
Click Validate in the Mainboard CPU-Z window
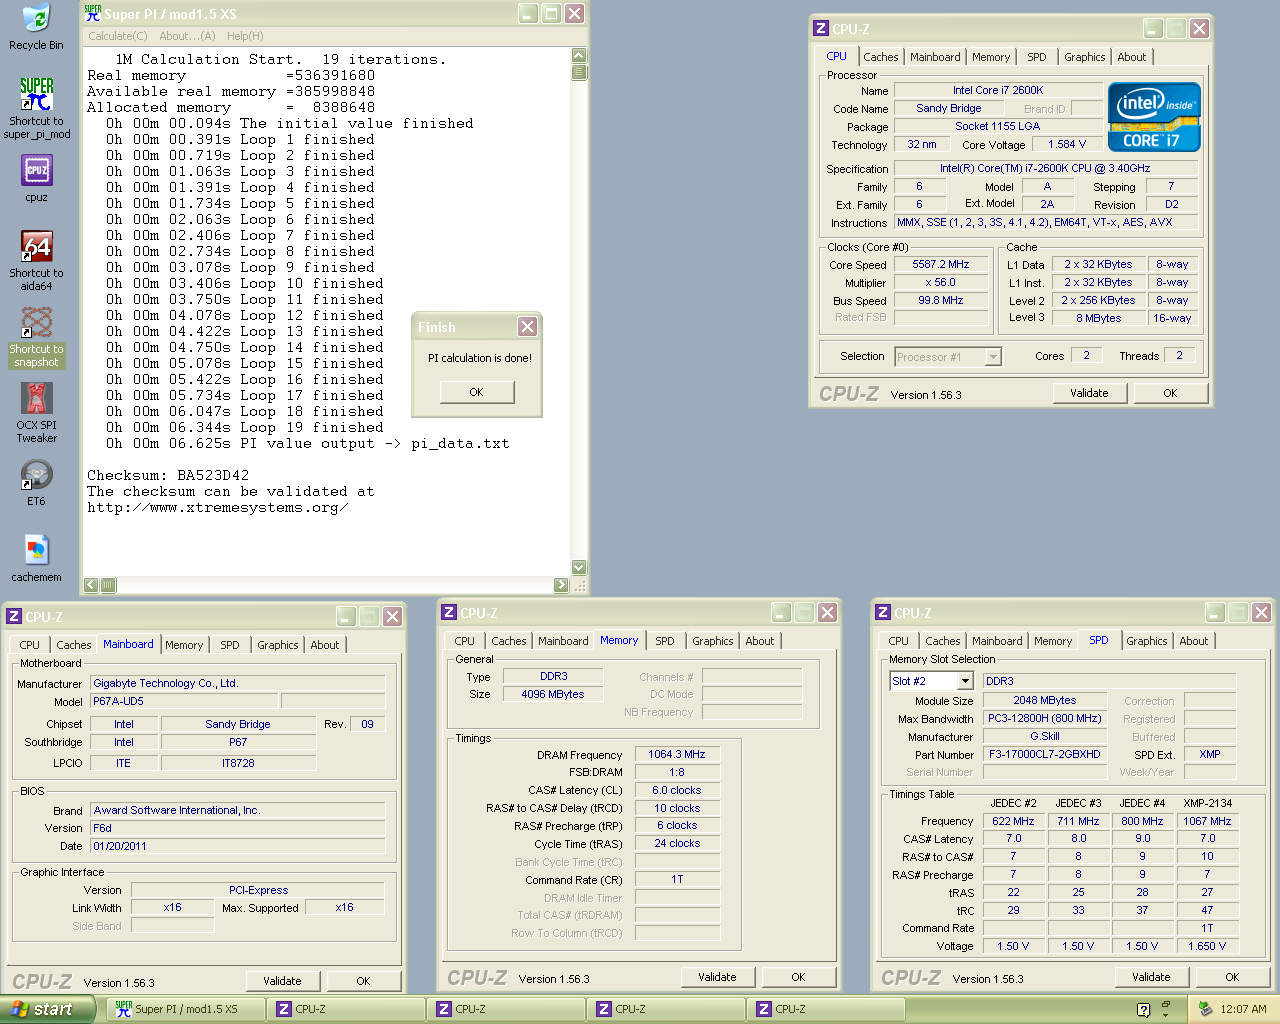pos(283,981)
